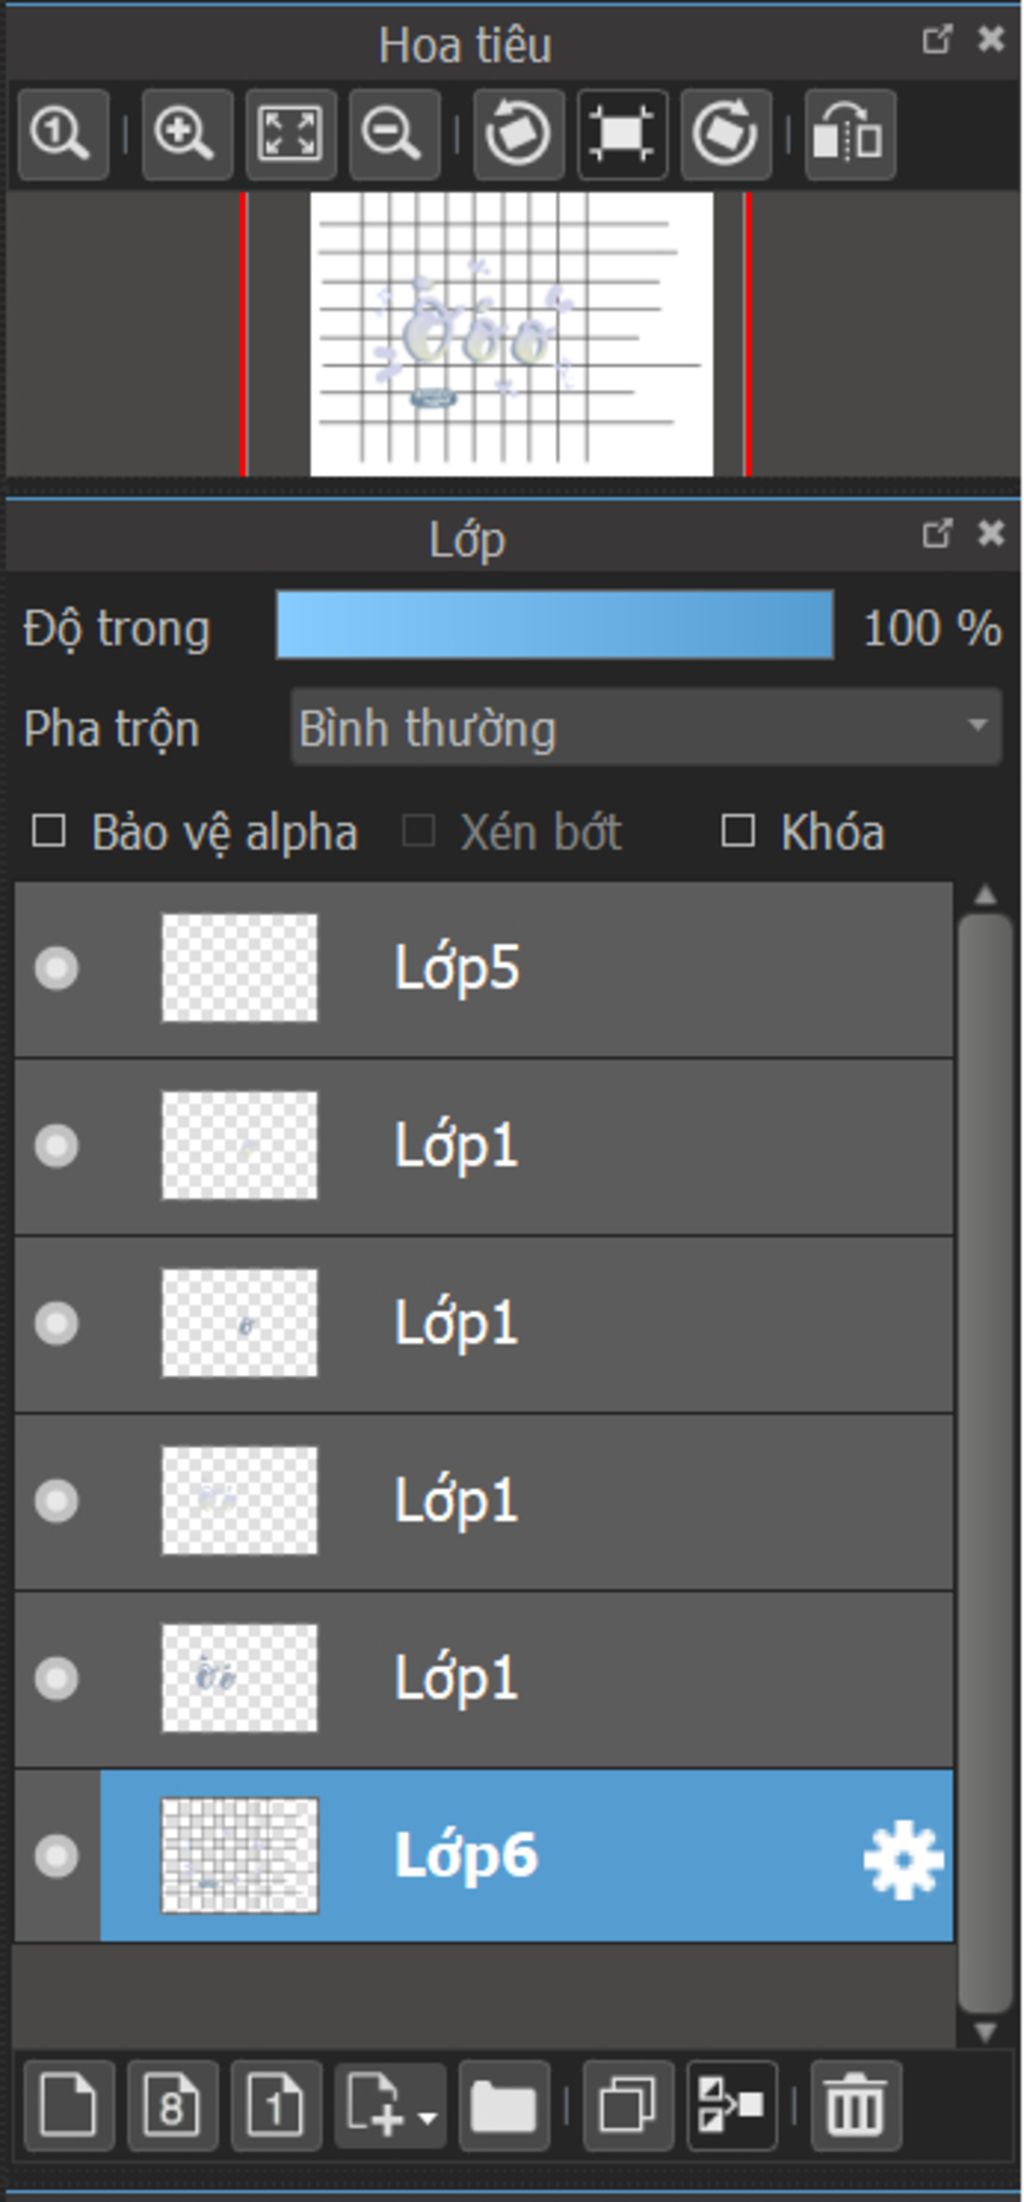
Task: Select the Lớp5 layer
Action: (600, 968)
